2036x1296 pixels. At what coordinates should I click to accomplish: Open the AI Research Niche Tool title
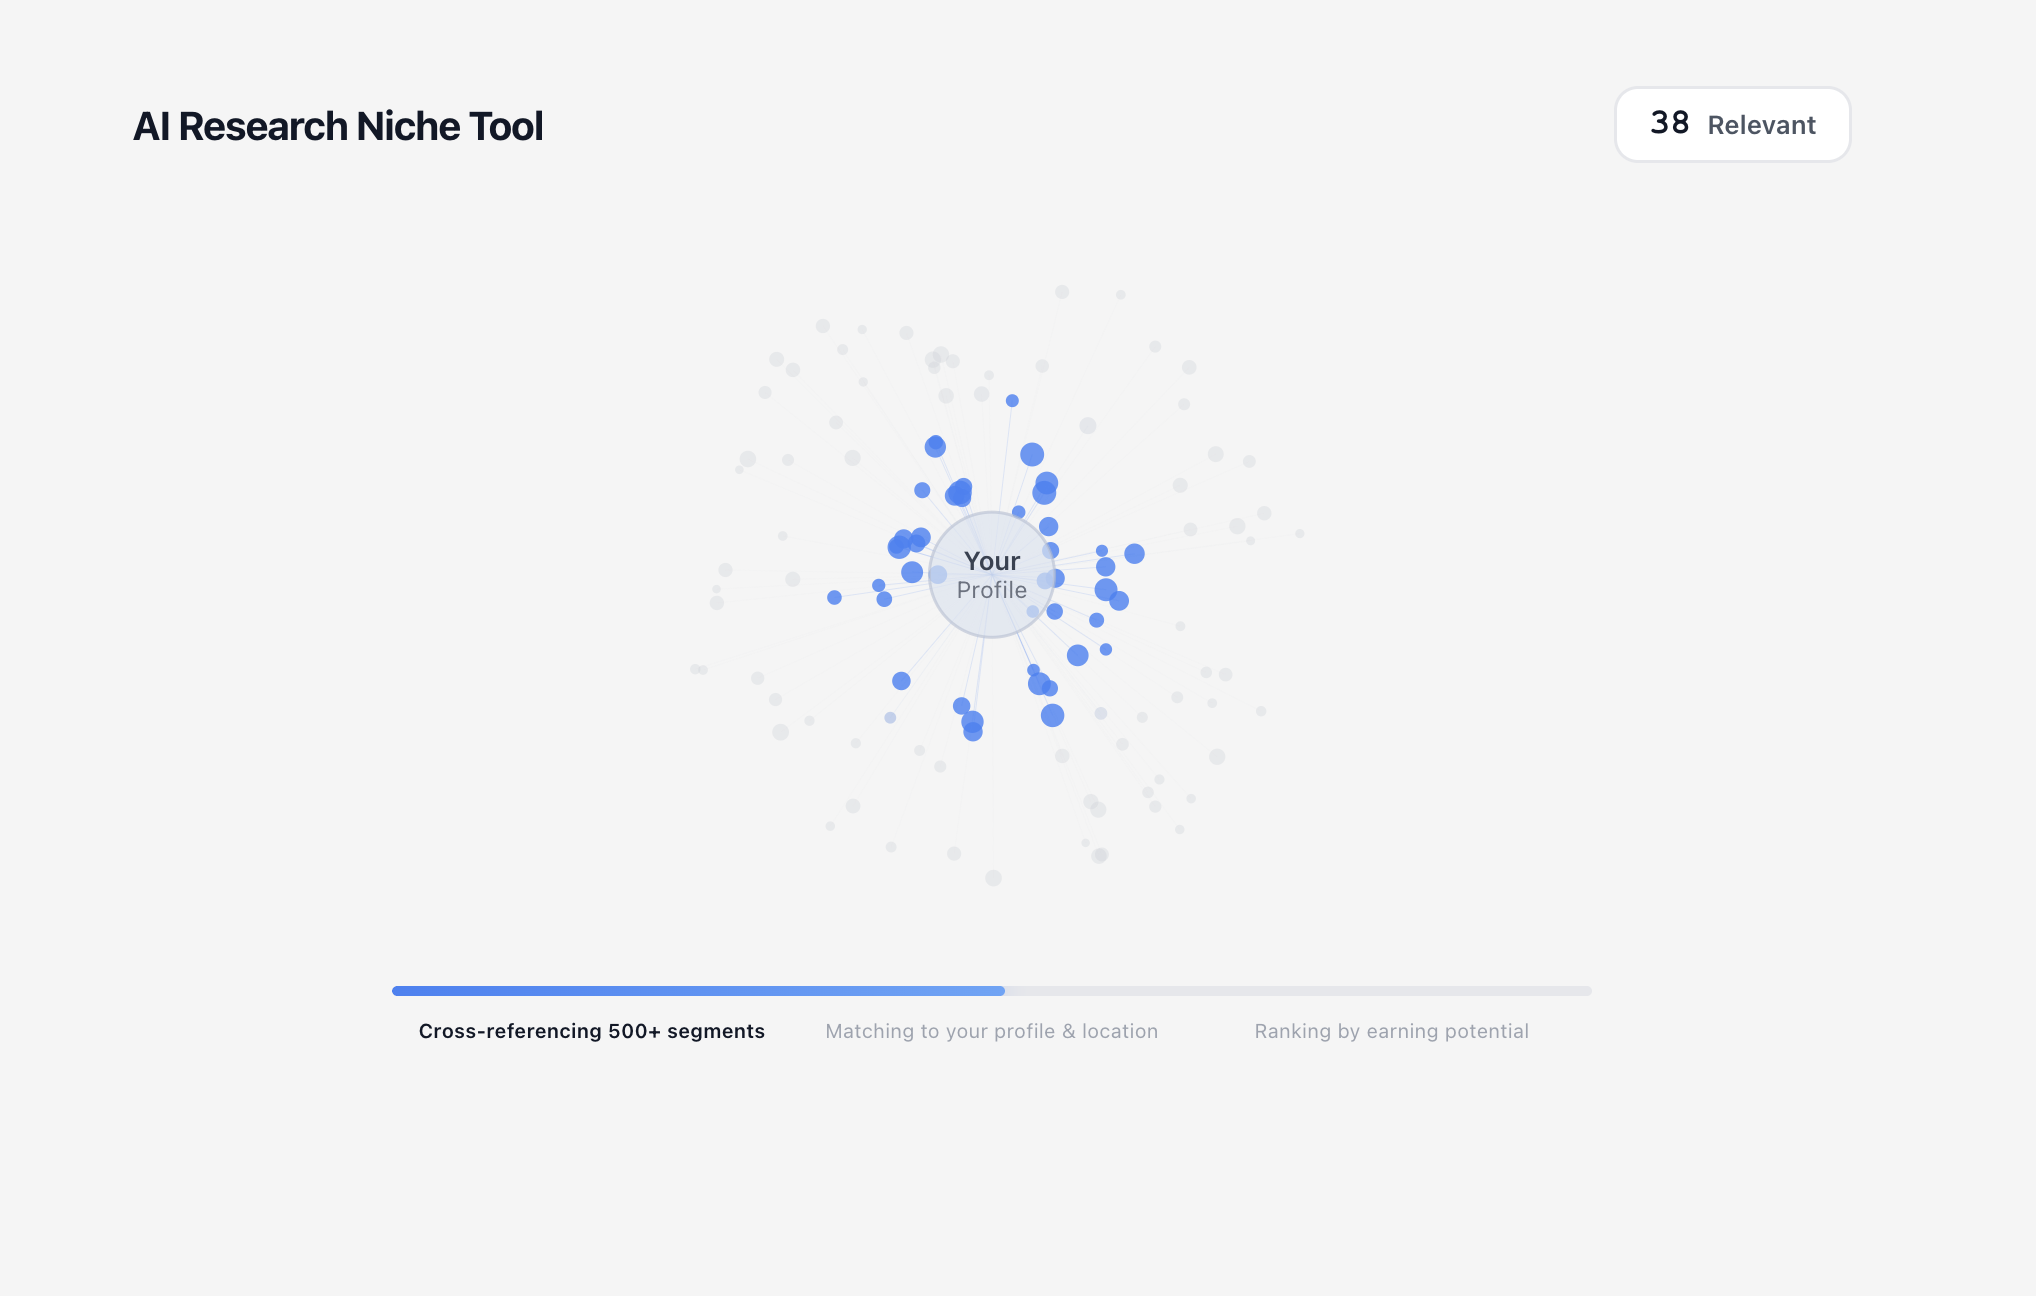(339, 126)
